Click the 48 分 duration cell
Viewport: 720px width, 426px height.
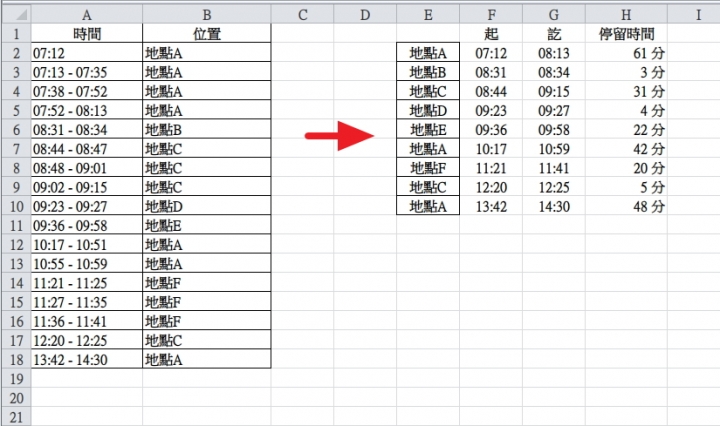tap(626, 206)
